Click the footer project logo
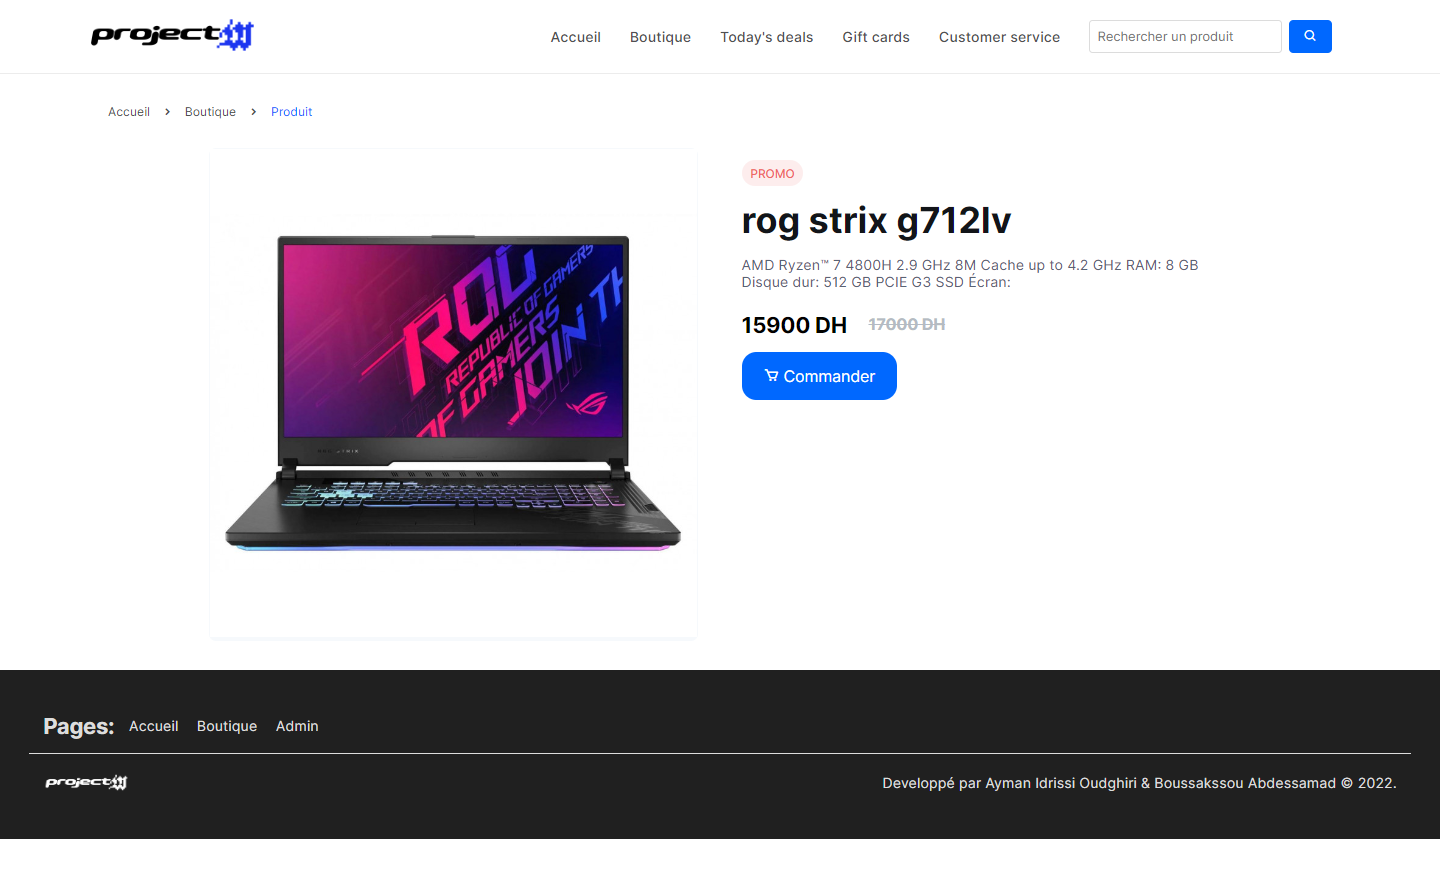 click(86, 782)
